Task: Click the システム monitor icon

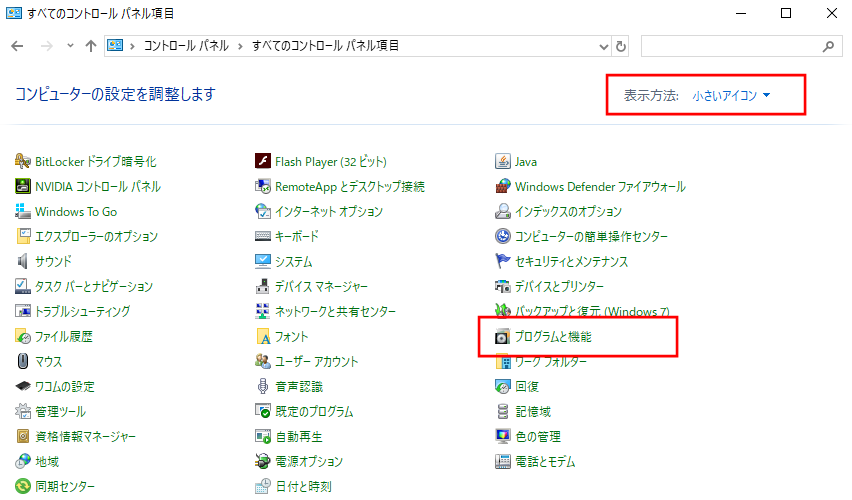Action: tap(262, 261)
